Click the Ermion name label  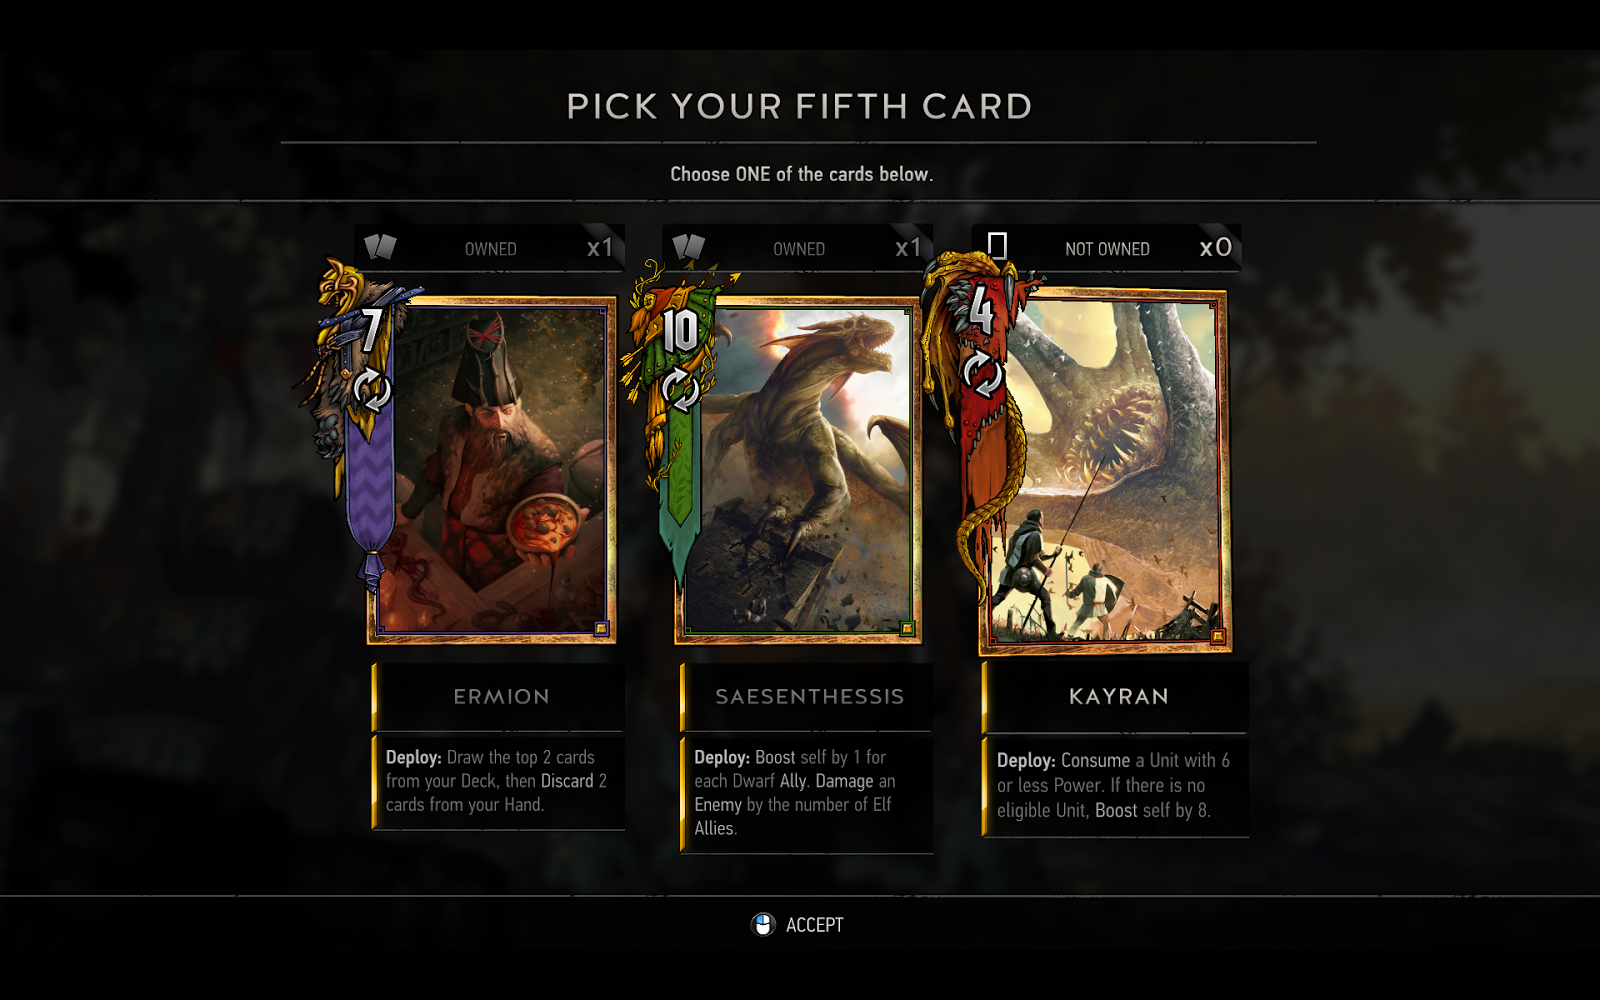(501, 696)
